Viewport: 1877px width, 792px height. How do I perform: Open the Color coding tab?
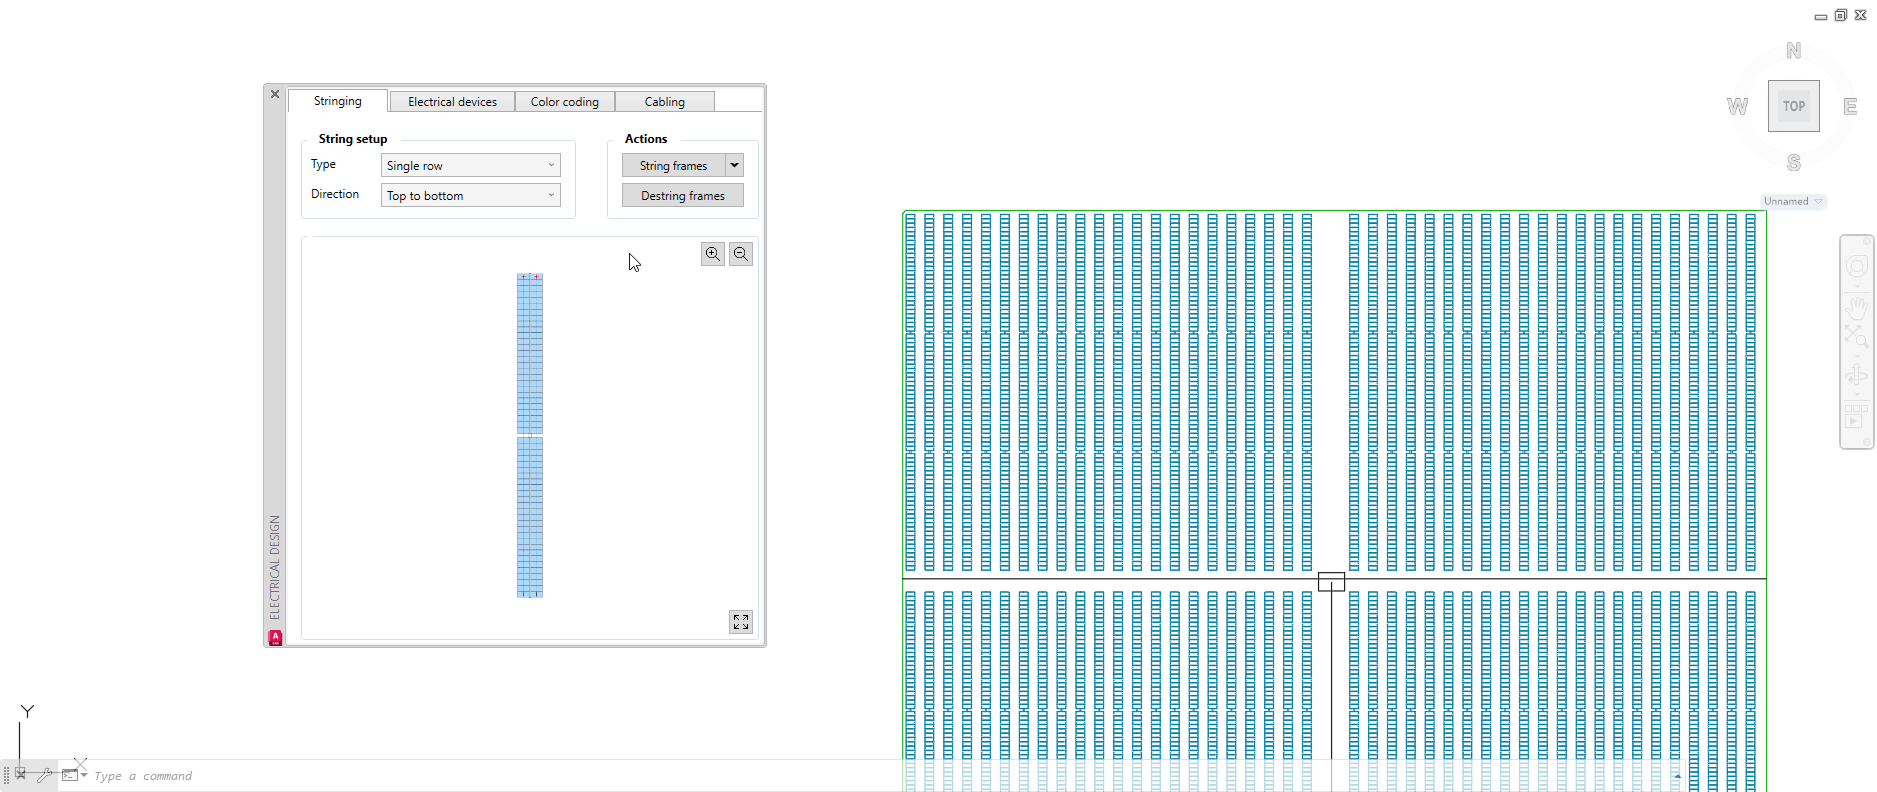pyautogui.click(x=564, y=102)
